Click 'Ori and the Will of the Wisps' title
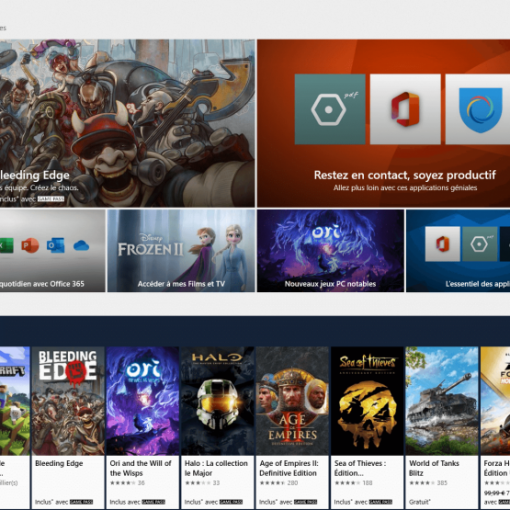Image resolution: width=510 pixels, height=510 pixels. pos(140,468)
